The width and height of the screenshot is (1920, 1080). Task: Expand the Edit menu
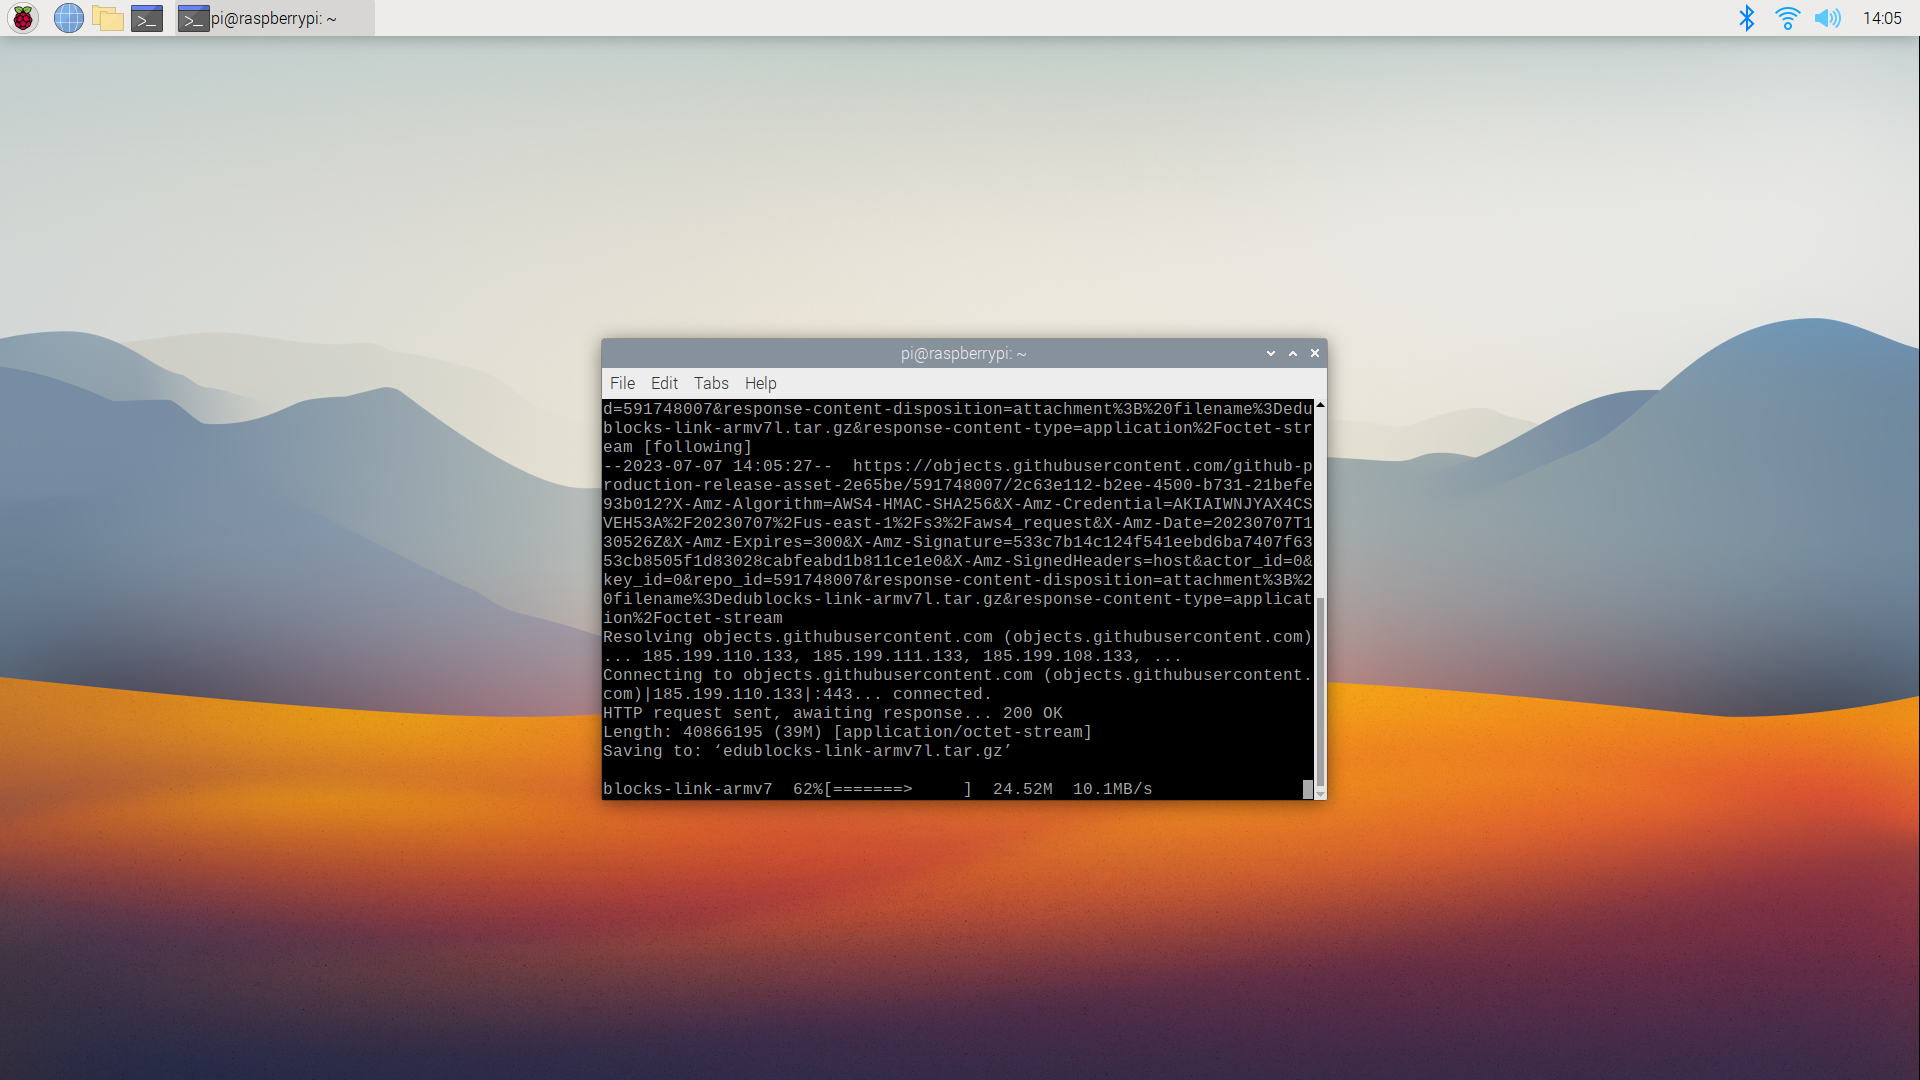[664, 383]
